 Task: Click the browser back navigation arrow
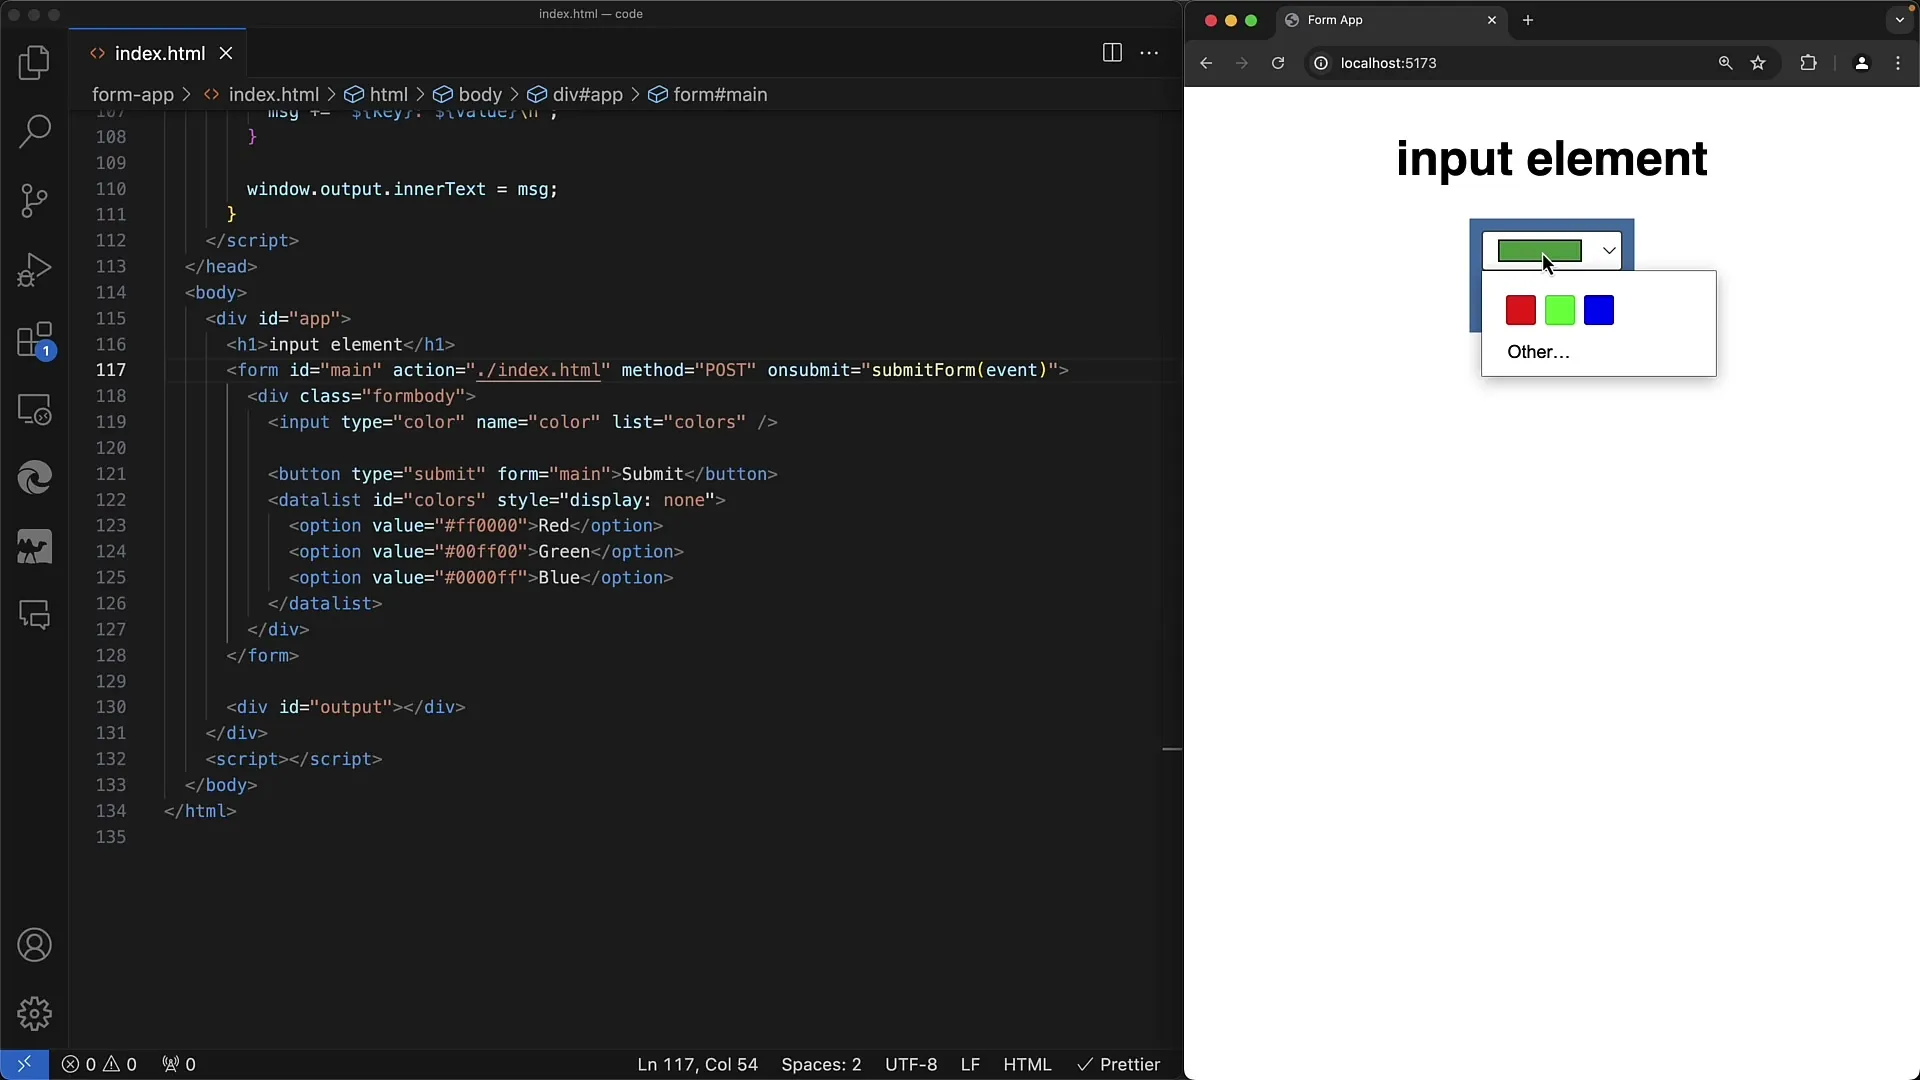[1205, 62]
